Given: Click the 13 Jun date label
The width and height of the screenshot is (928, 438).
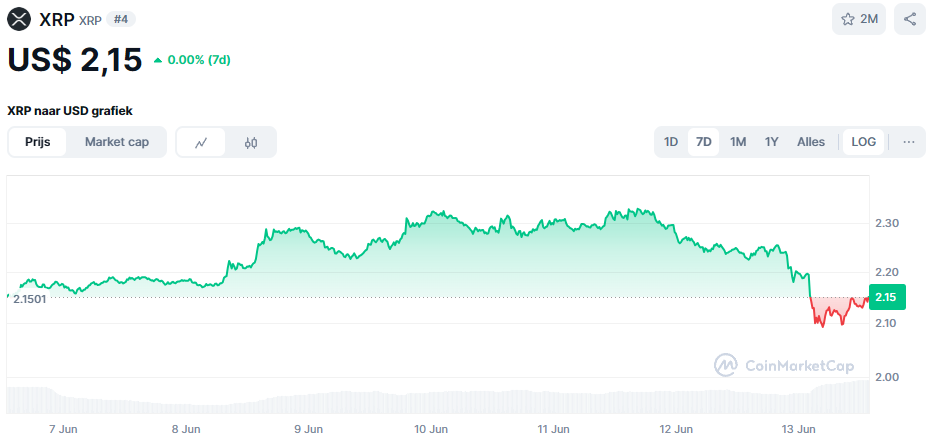Looking at the screenshot, I should click(x=798, y=429).
